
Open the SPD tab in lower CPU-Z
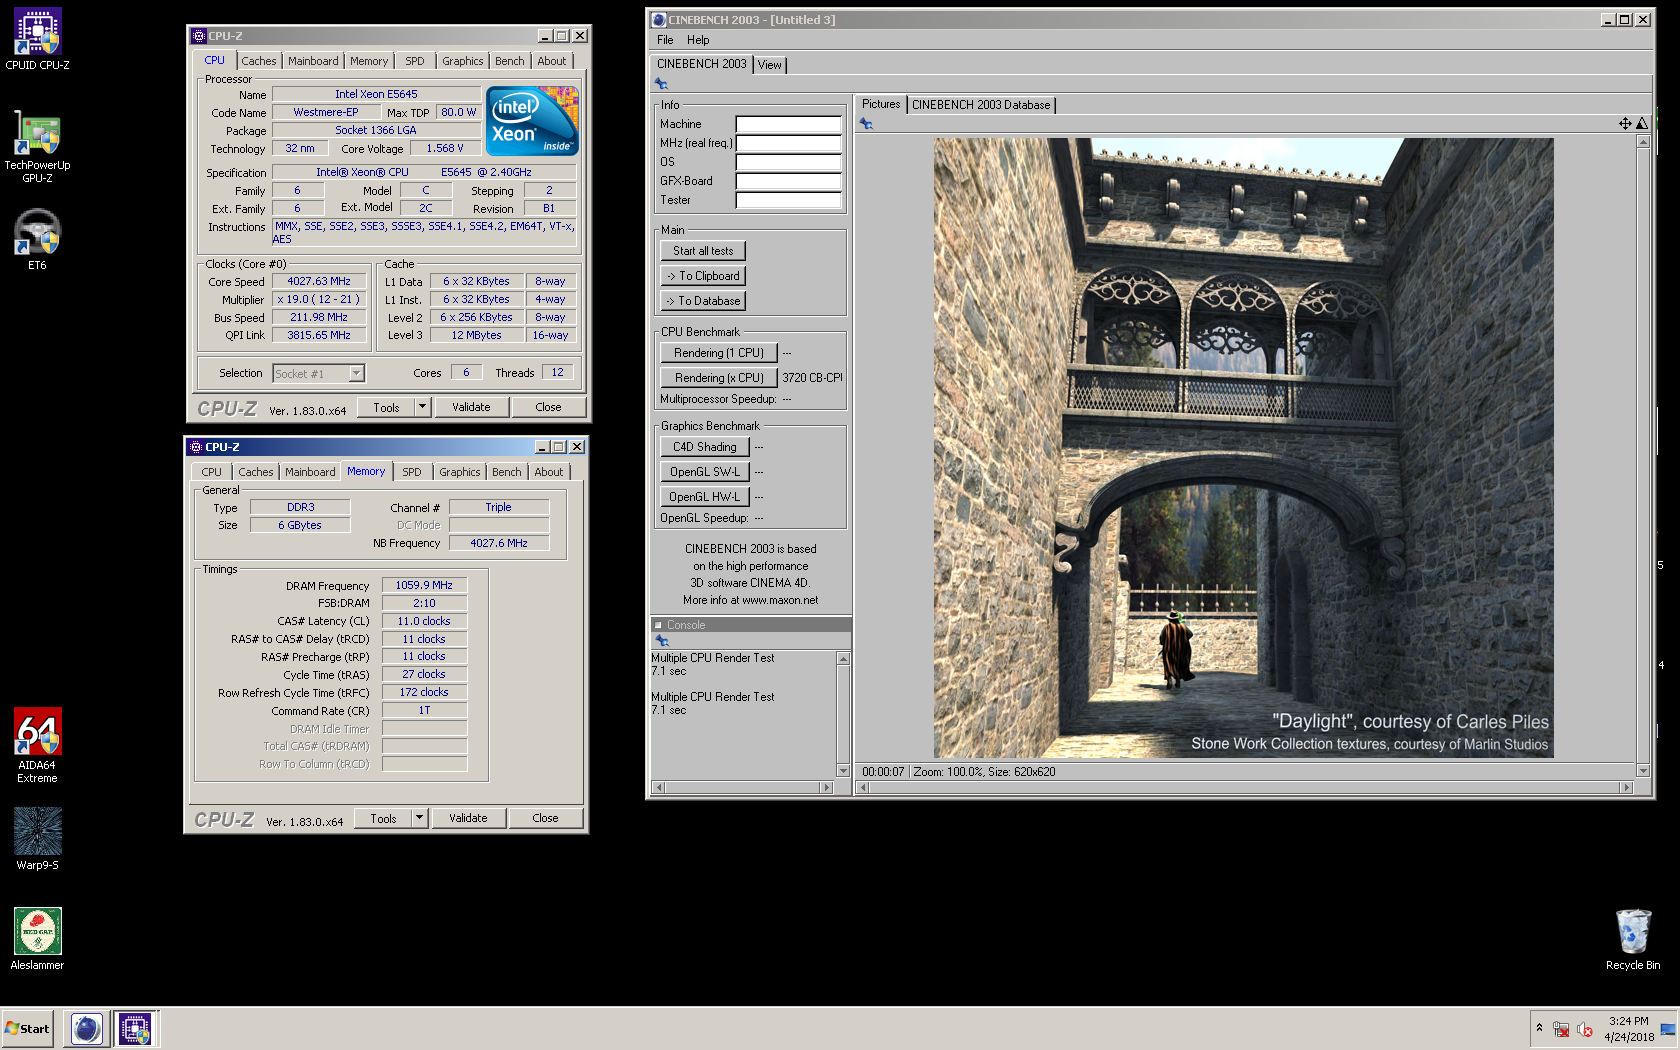(x=412, y=472)
